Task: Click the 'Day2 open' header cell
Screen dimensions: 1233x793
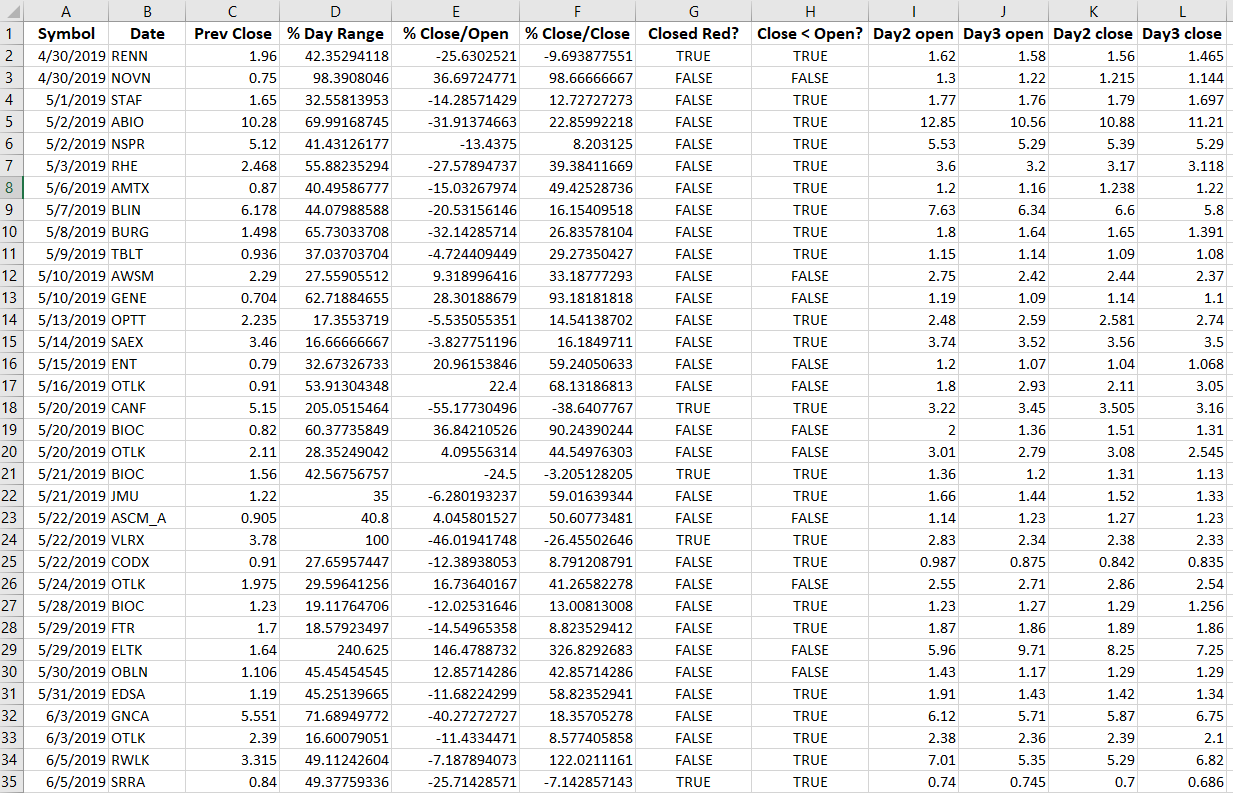Action: (x=915, y=34)
